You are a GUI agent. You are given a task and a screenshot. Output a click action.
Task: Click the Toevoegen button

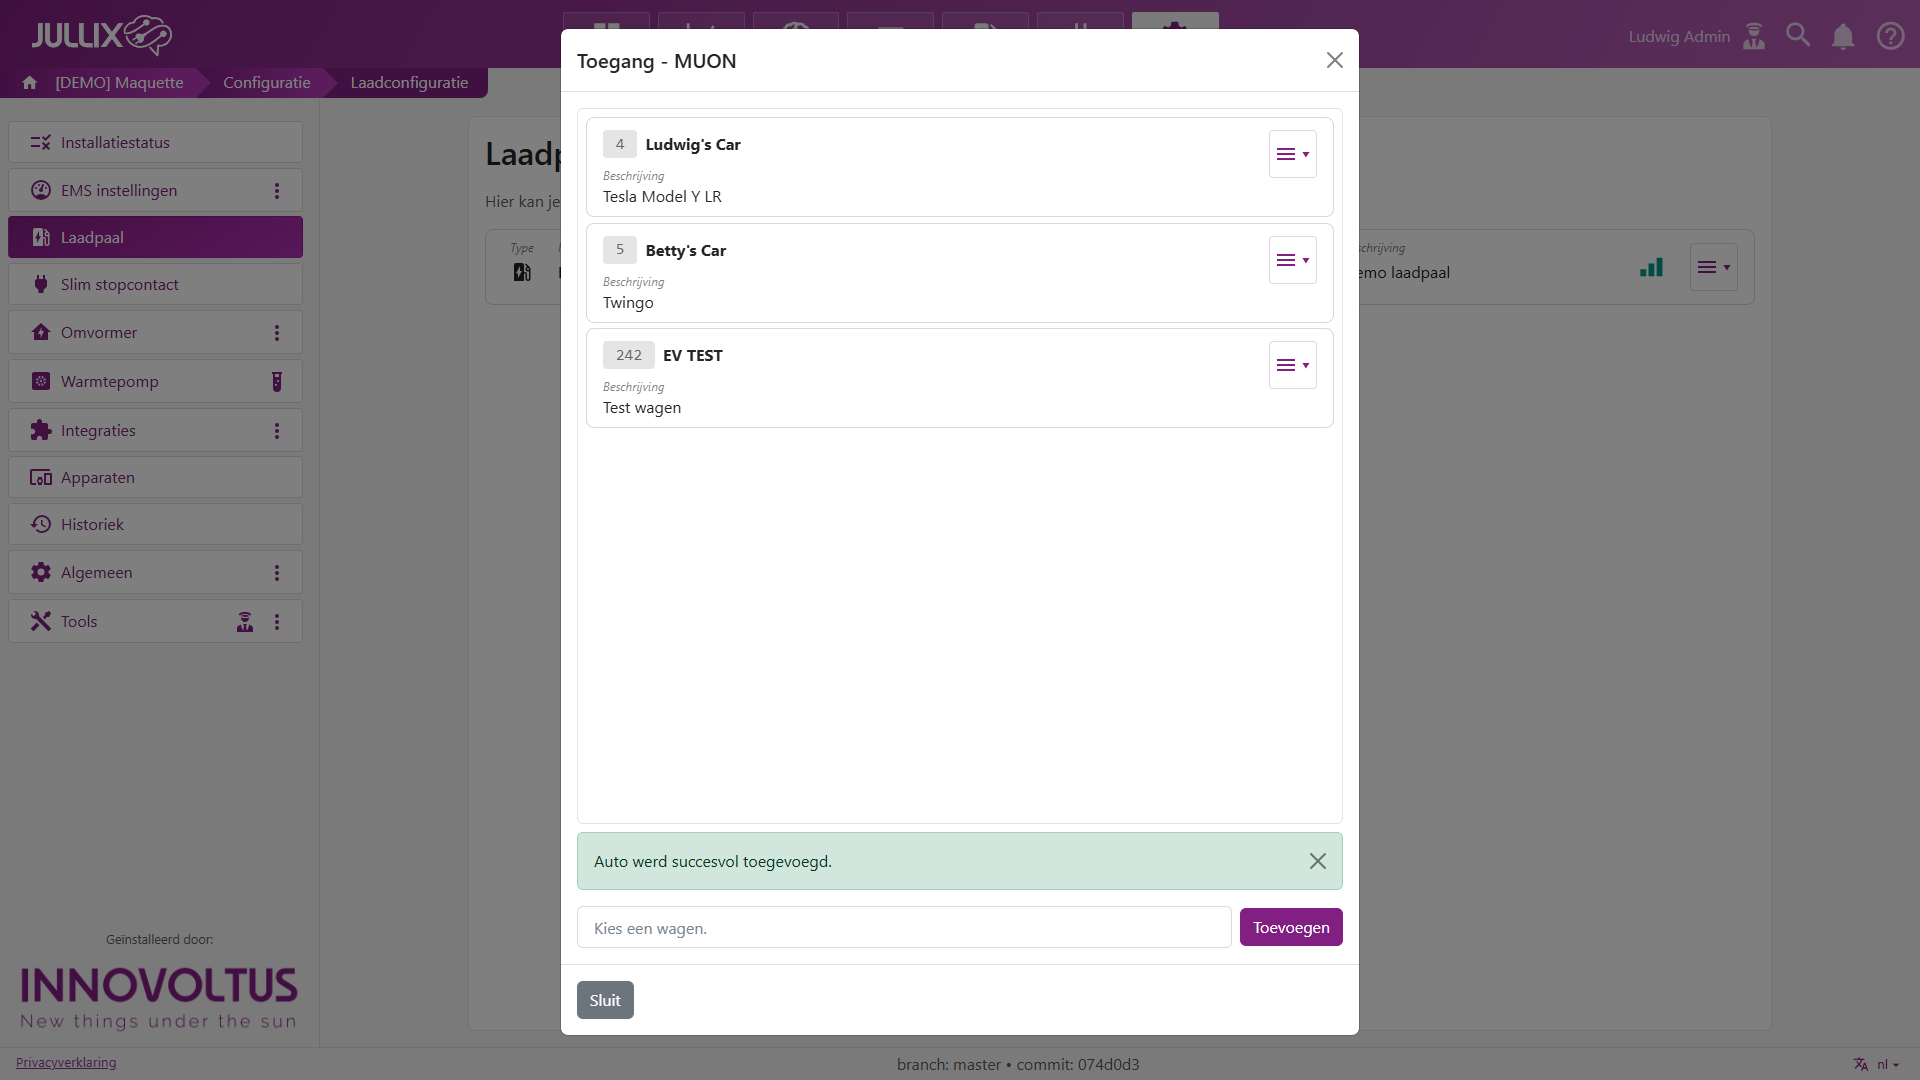pos(1290,928)
